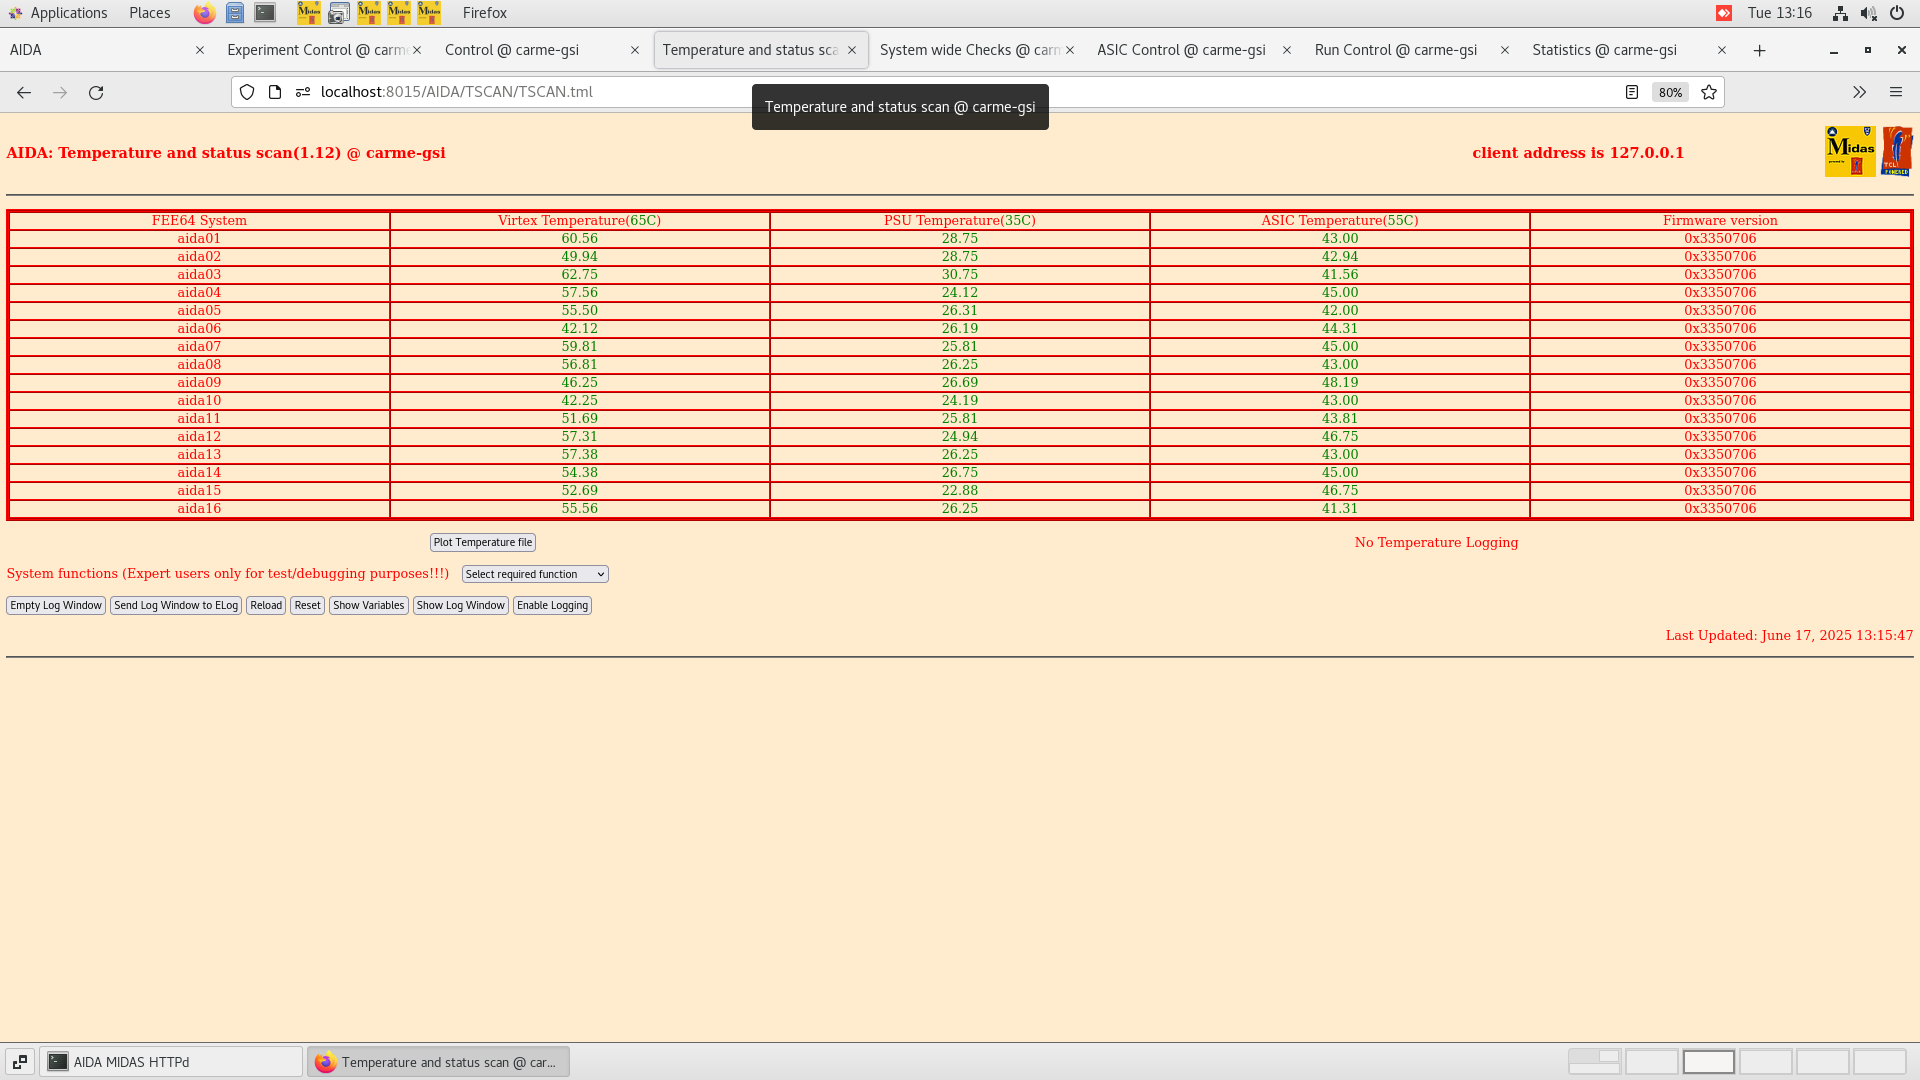Open new tab with plus icon

click(x=1759, y=50)
